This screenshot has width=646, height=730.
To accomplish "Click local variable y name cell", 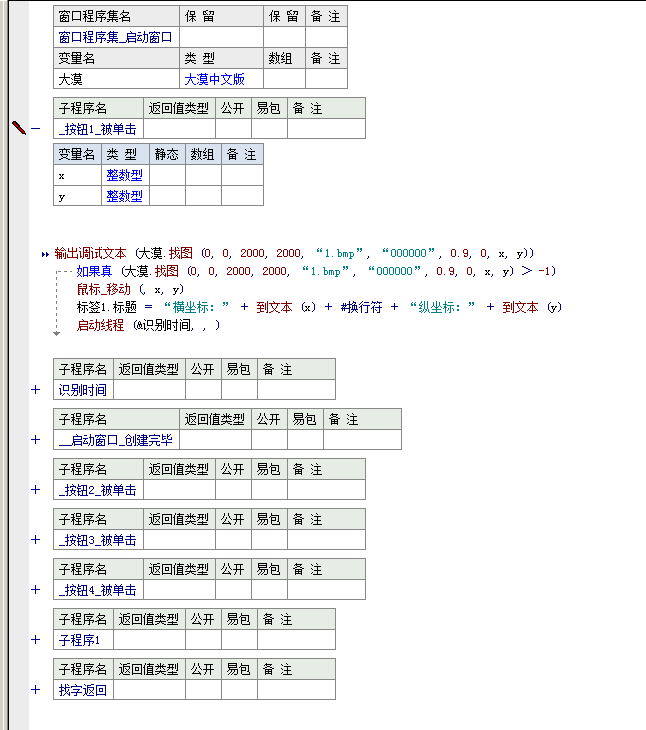I will (x=78, y=196).
